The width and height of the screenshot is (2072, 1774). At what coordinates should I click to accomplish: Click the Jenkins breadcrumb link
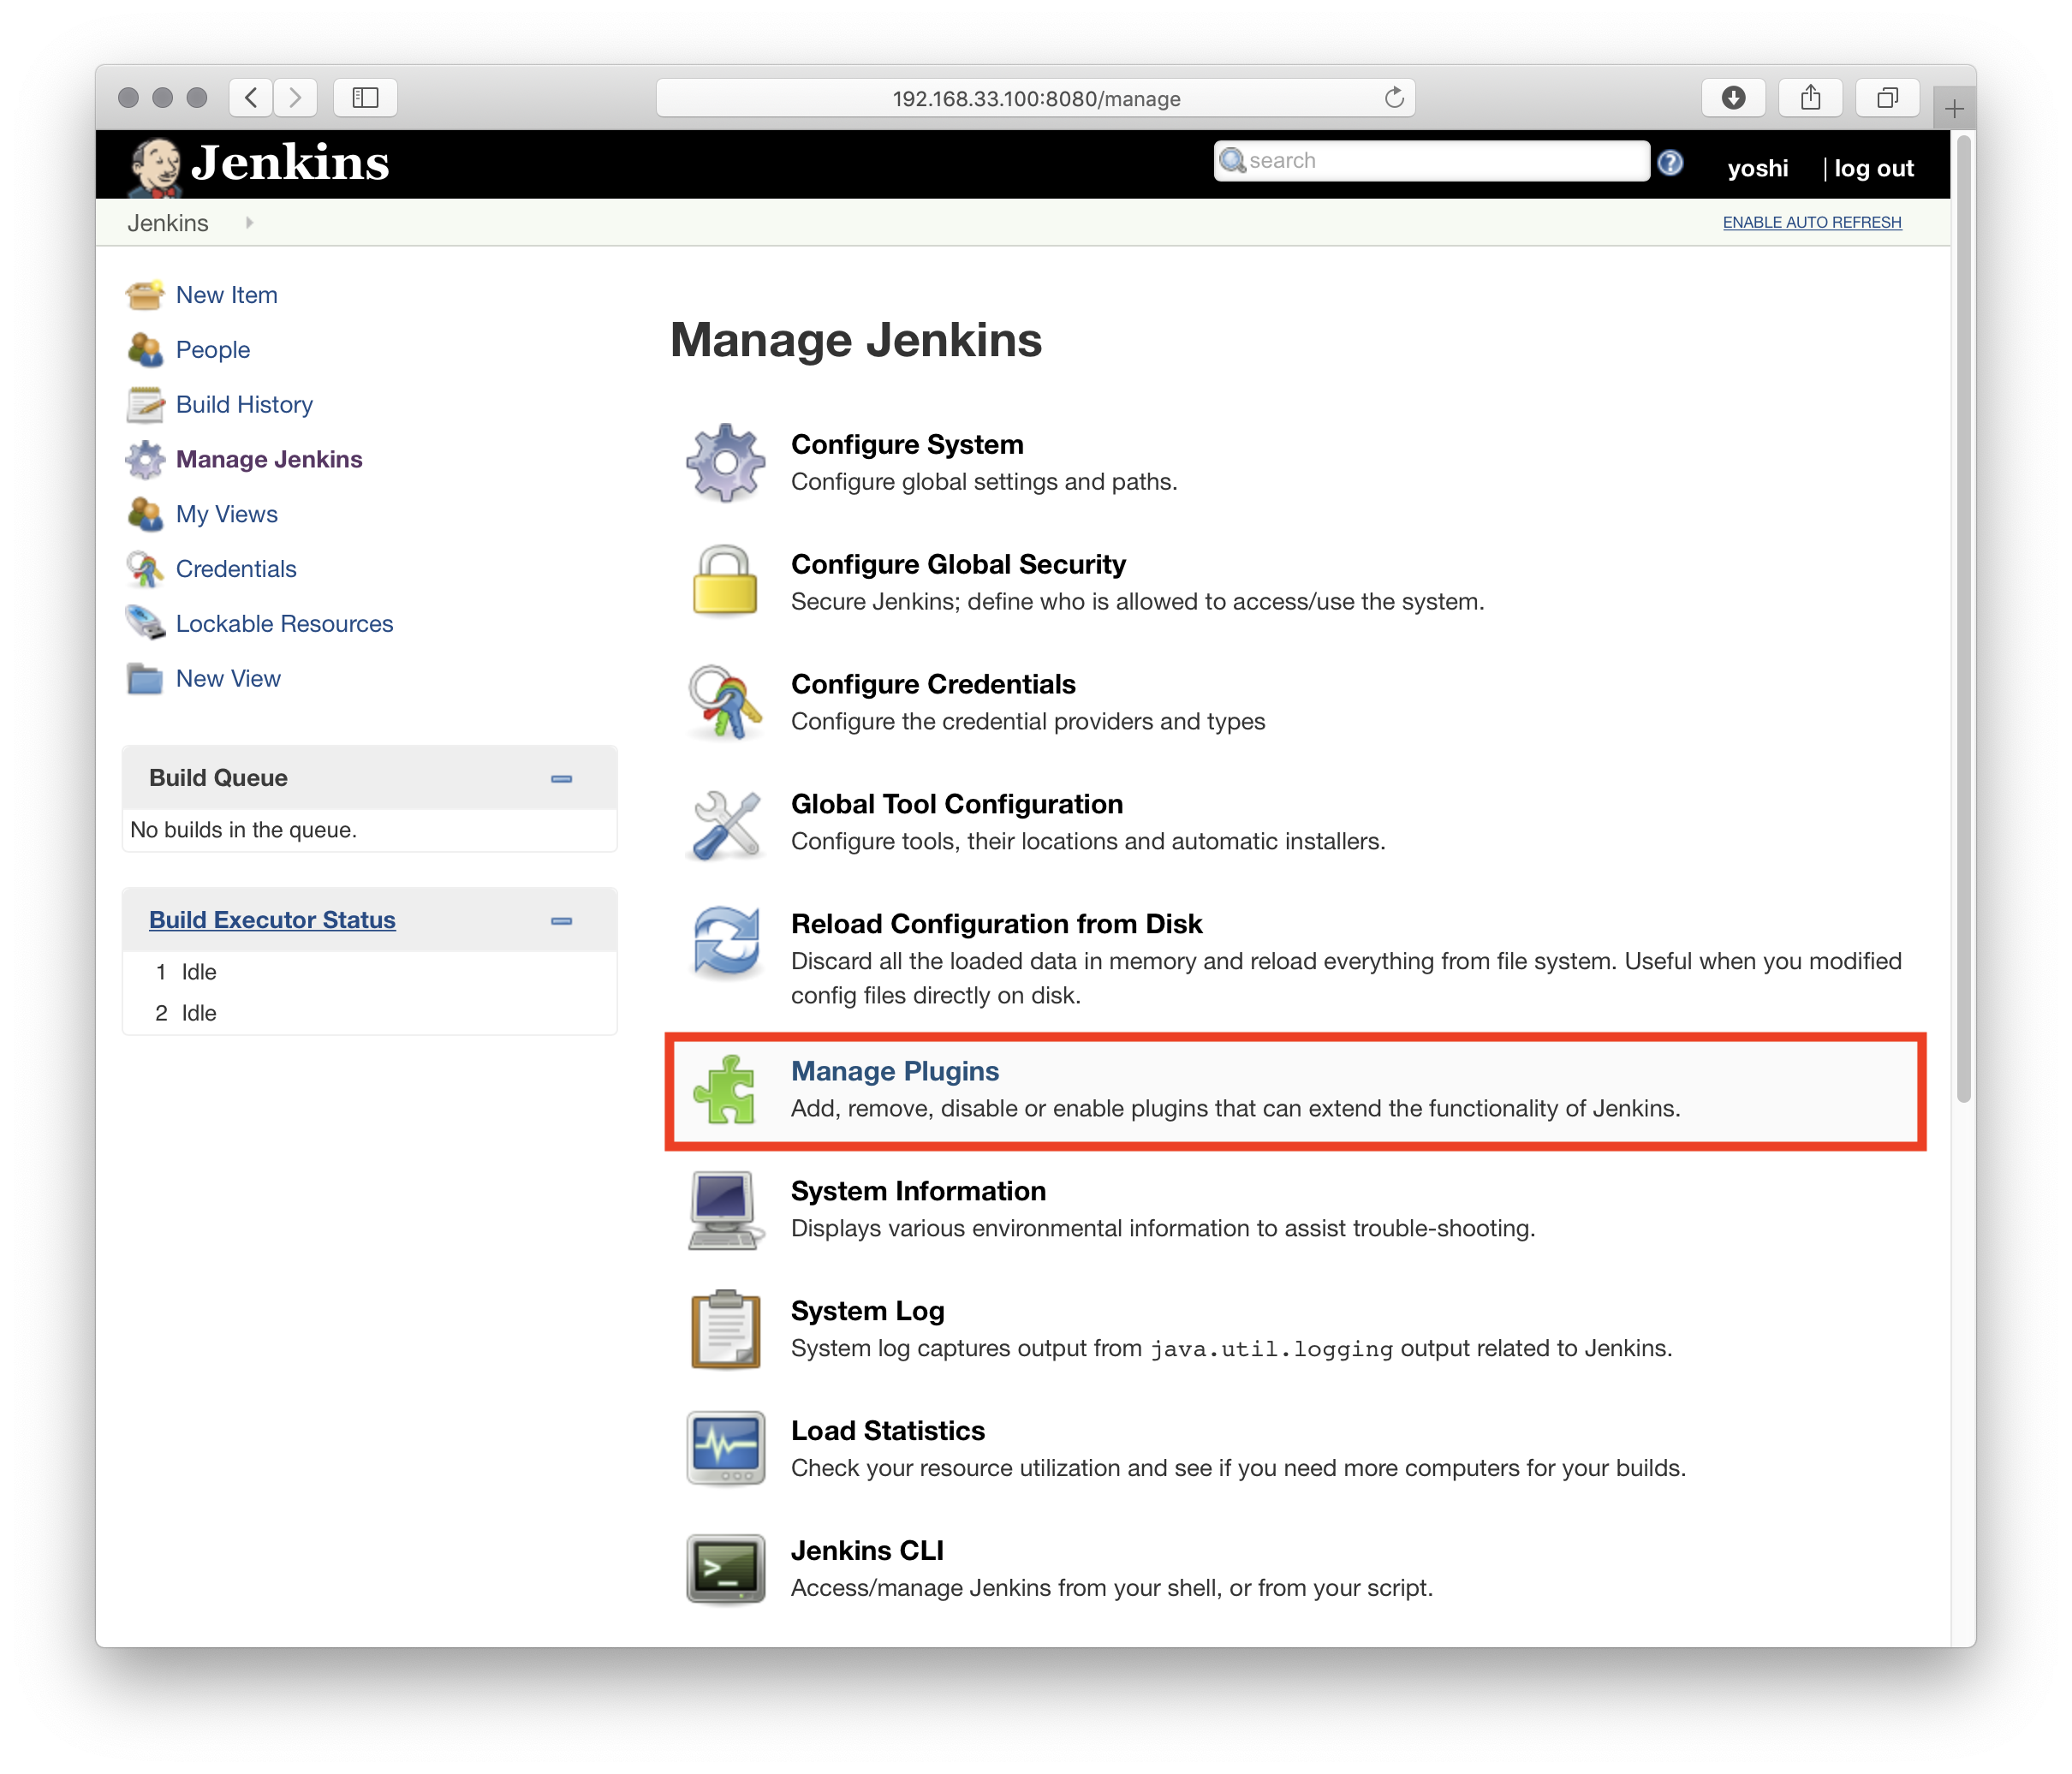point(168,223)
